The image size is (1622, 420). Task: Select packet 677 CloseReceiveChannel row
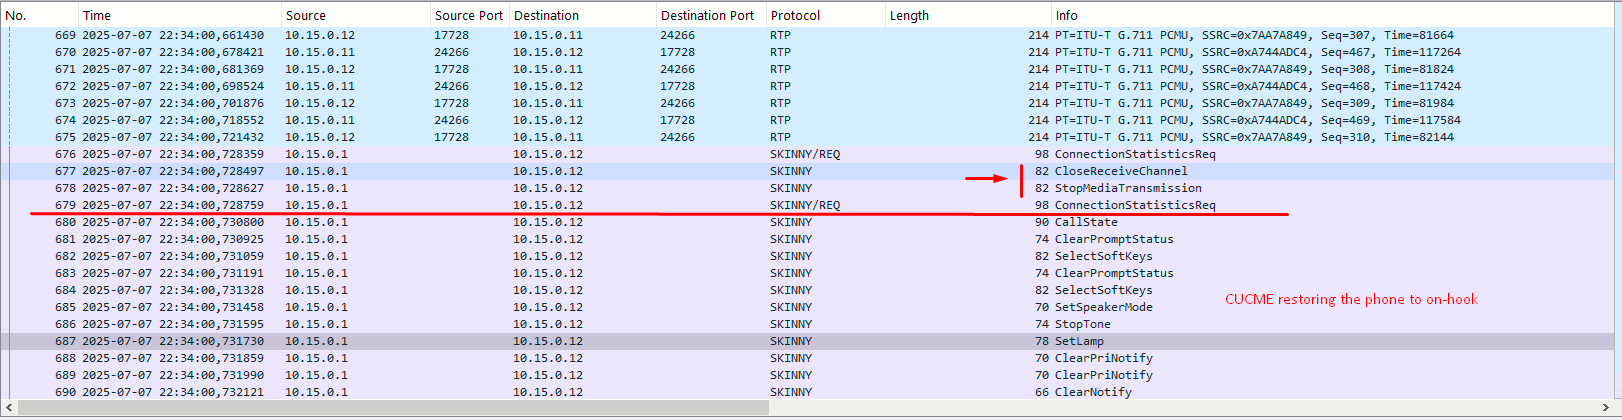pos(810,171)
